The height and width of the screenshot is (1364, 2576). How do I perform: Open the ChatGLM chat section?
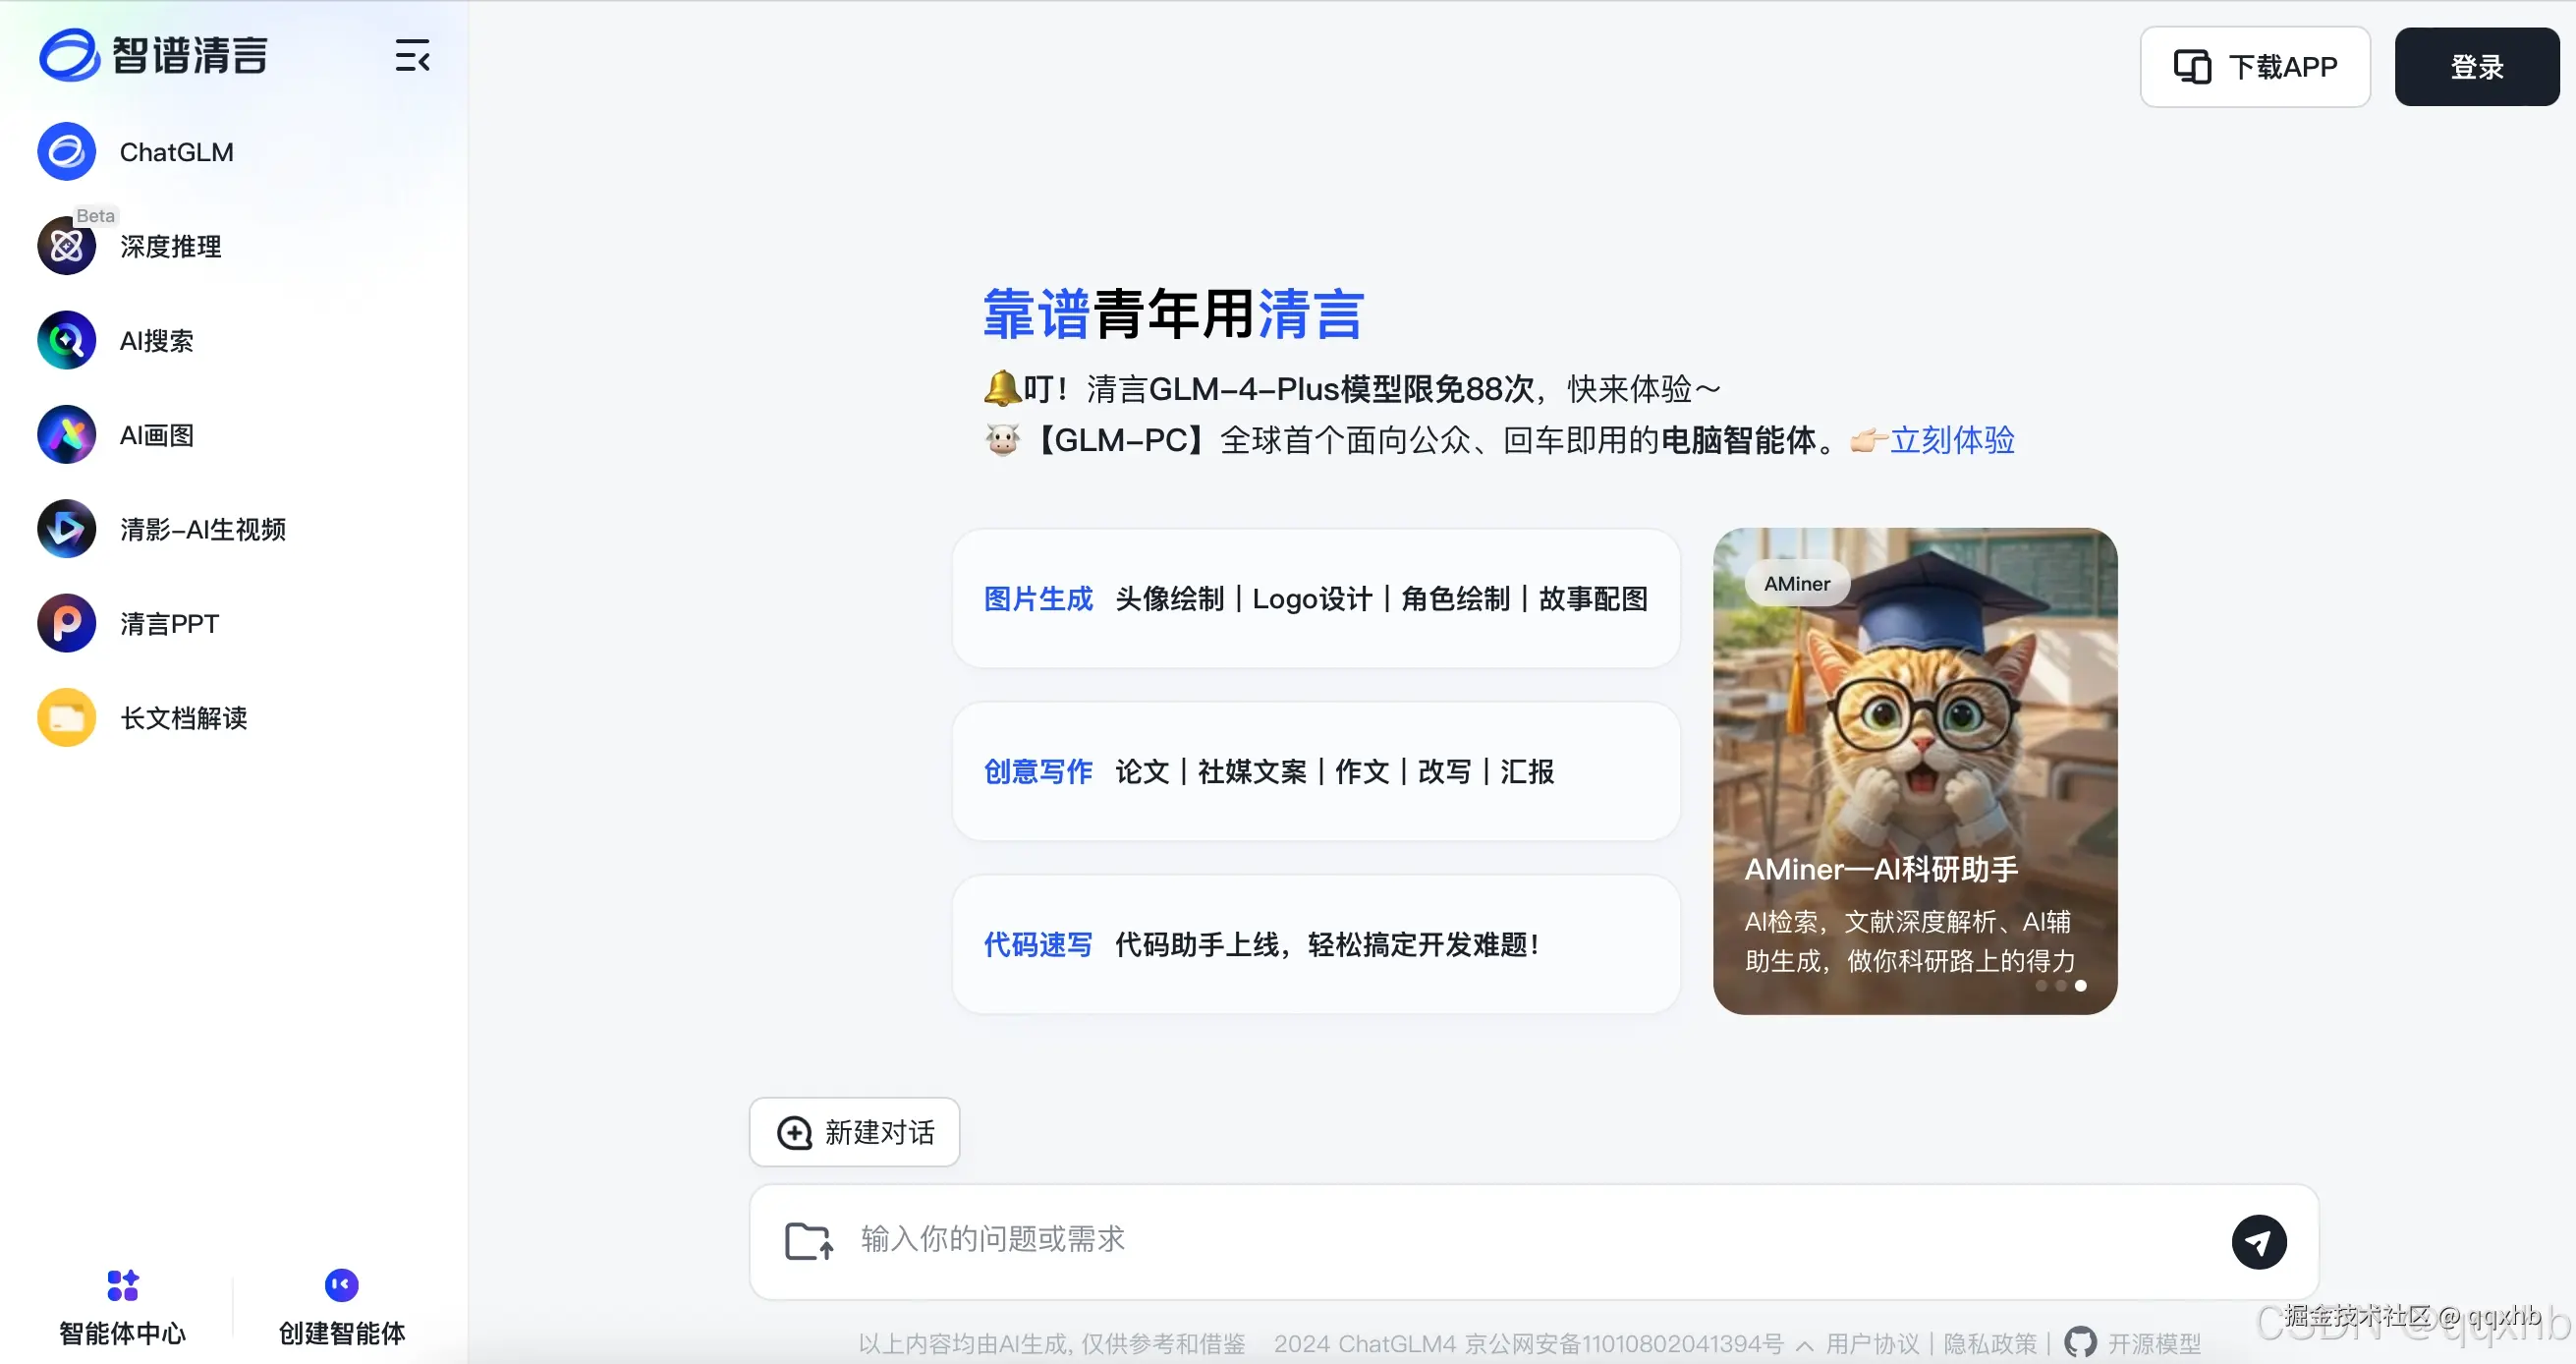point(175,151)
